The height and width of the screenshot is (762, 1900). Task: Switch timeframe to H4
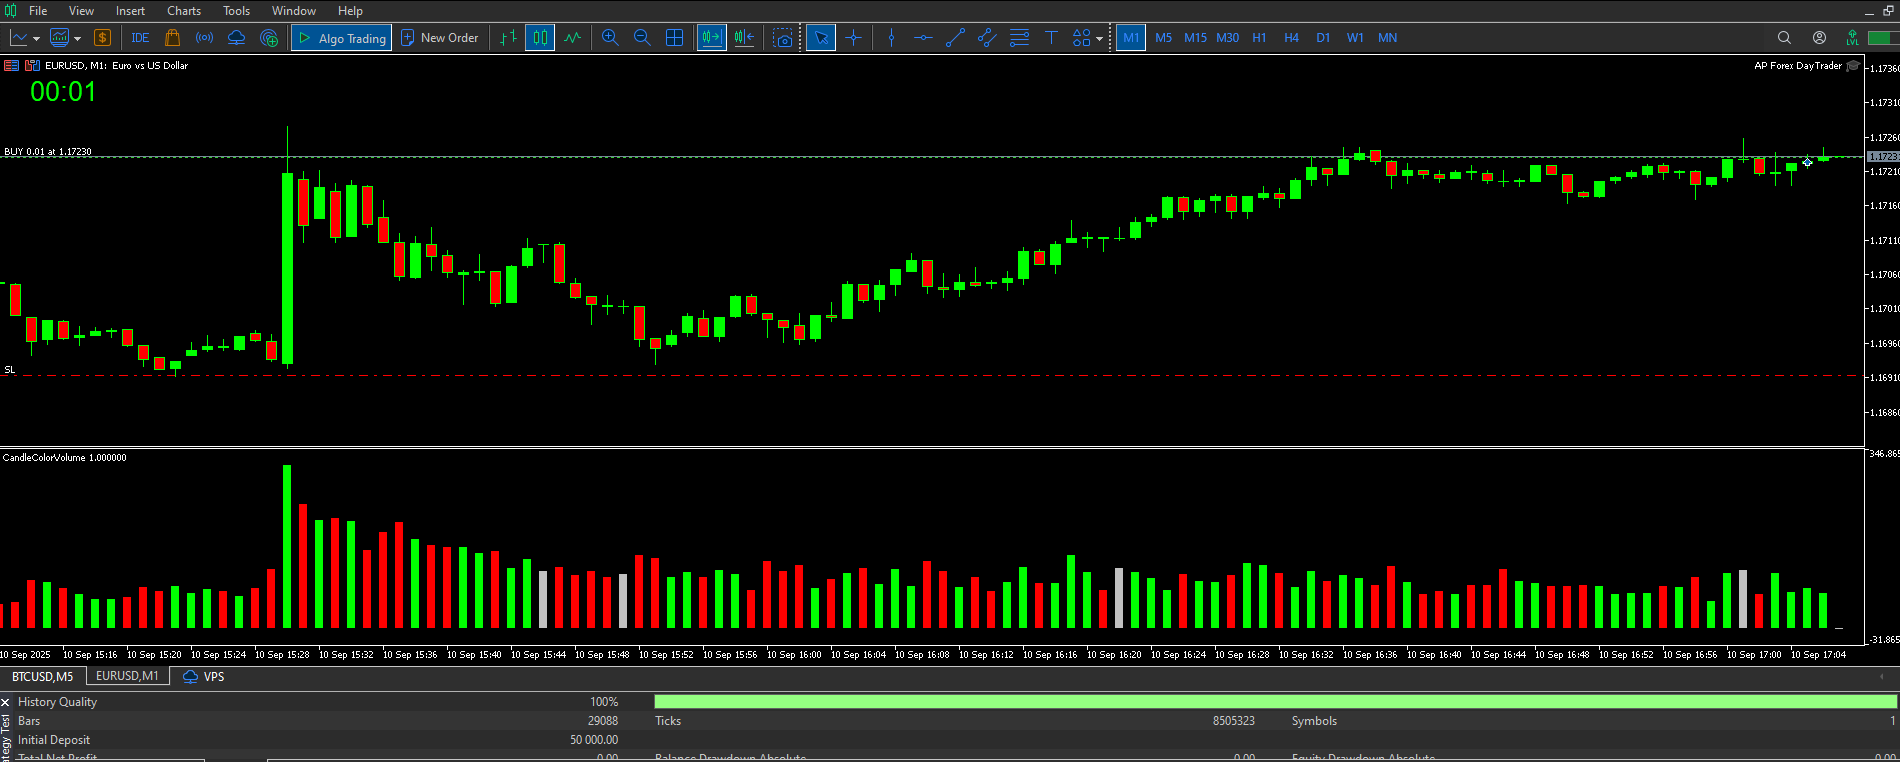pos(1291,38)
